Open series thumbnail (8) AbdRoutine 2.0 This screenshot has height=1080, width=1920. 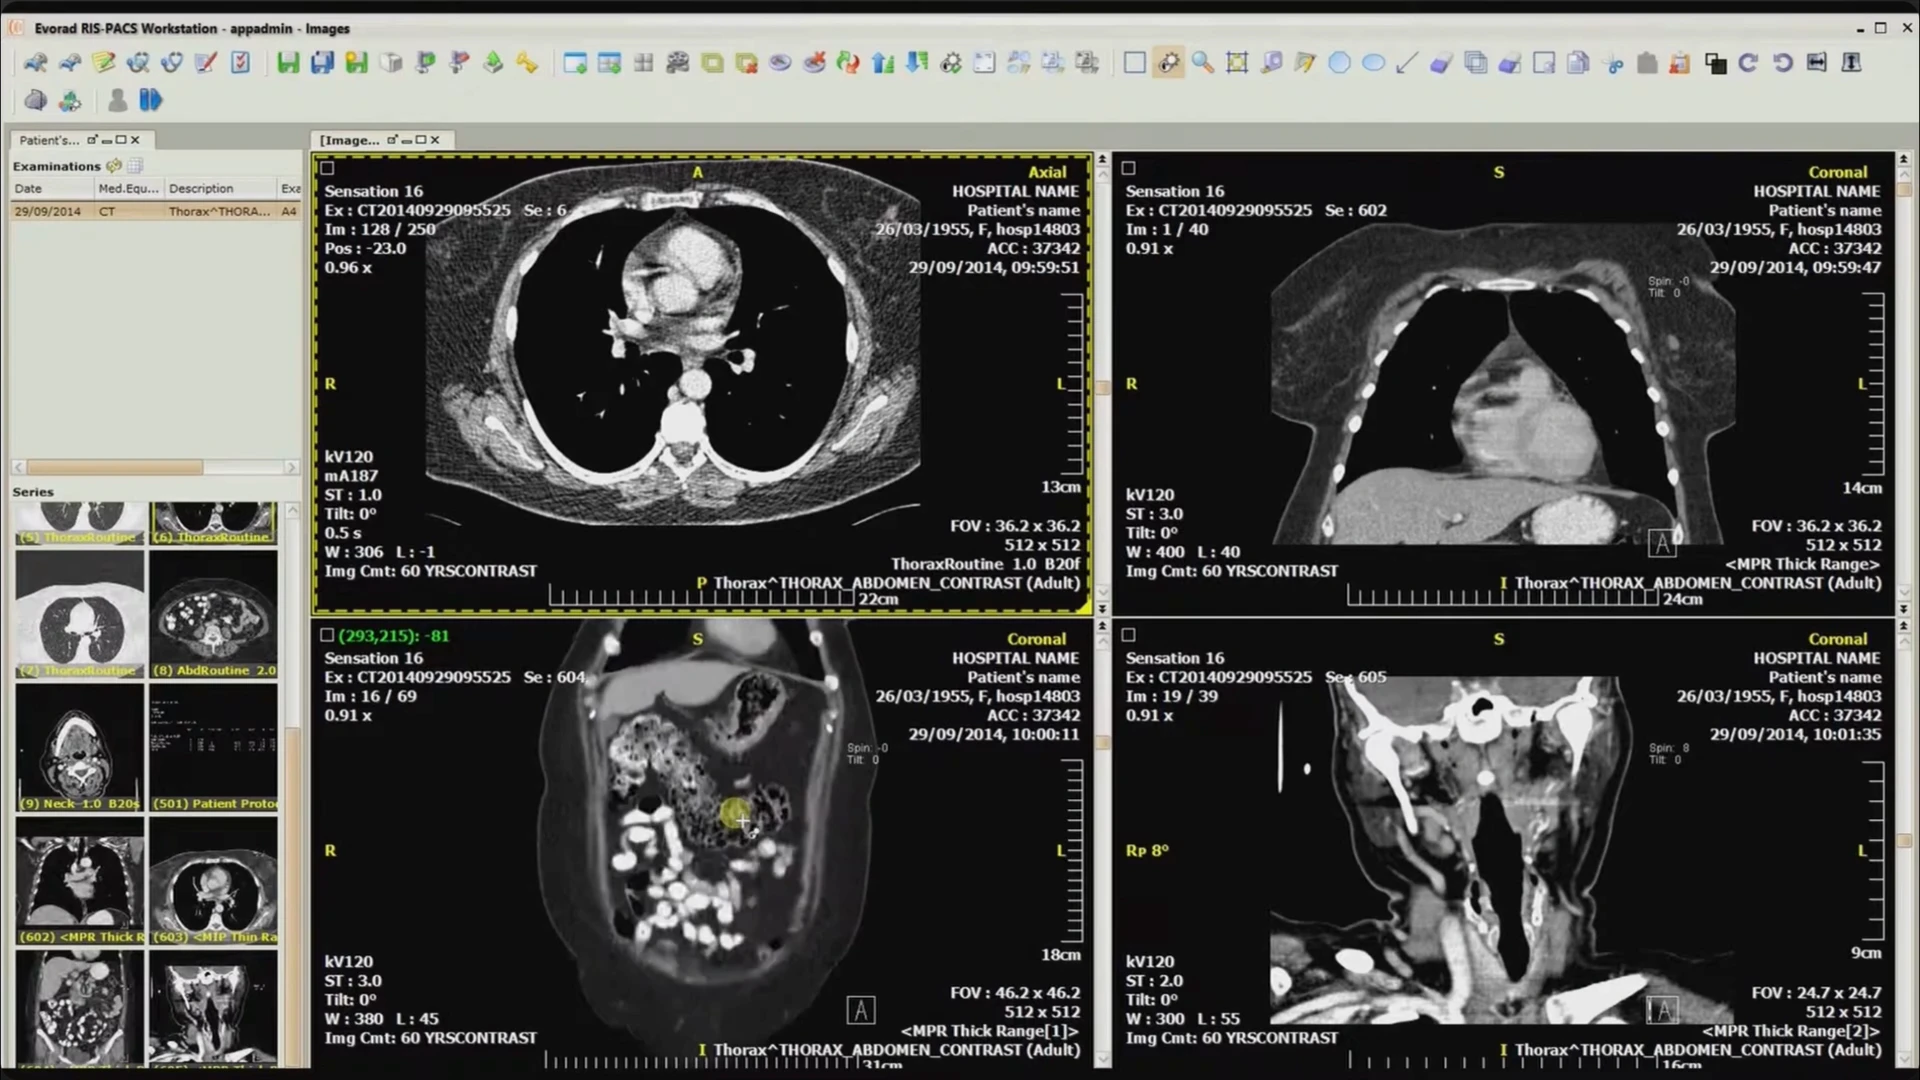coord(214,615)
